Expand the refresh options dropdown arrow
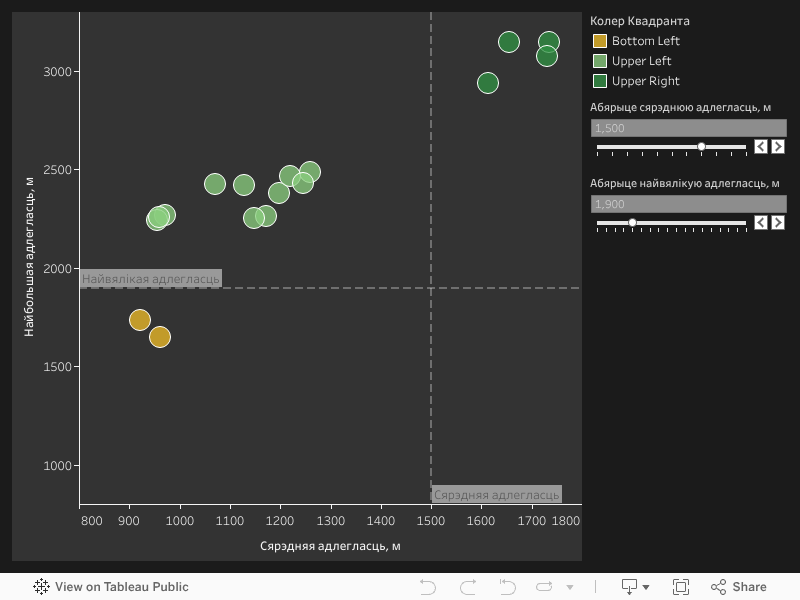 570,588
